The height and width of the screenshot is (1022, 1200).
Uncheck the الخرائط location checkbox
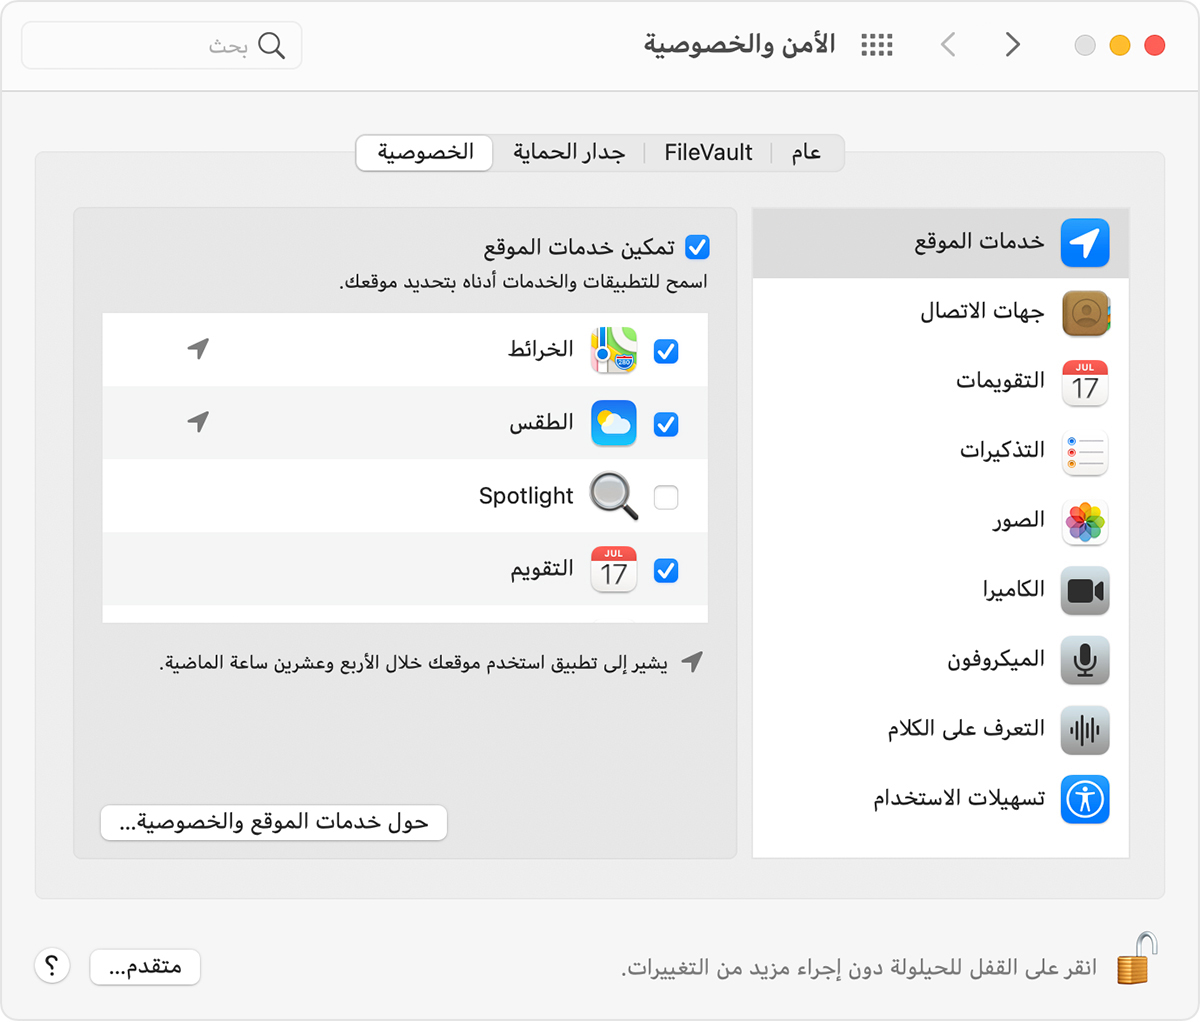tap(666, 351)
